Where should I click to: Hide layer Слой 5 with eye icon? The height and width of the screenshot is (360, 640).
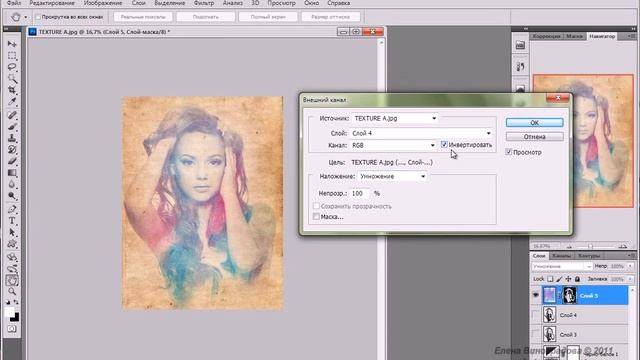click(x=536, y=295)
